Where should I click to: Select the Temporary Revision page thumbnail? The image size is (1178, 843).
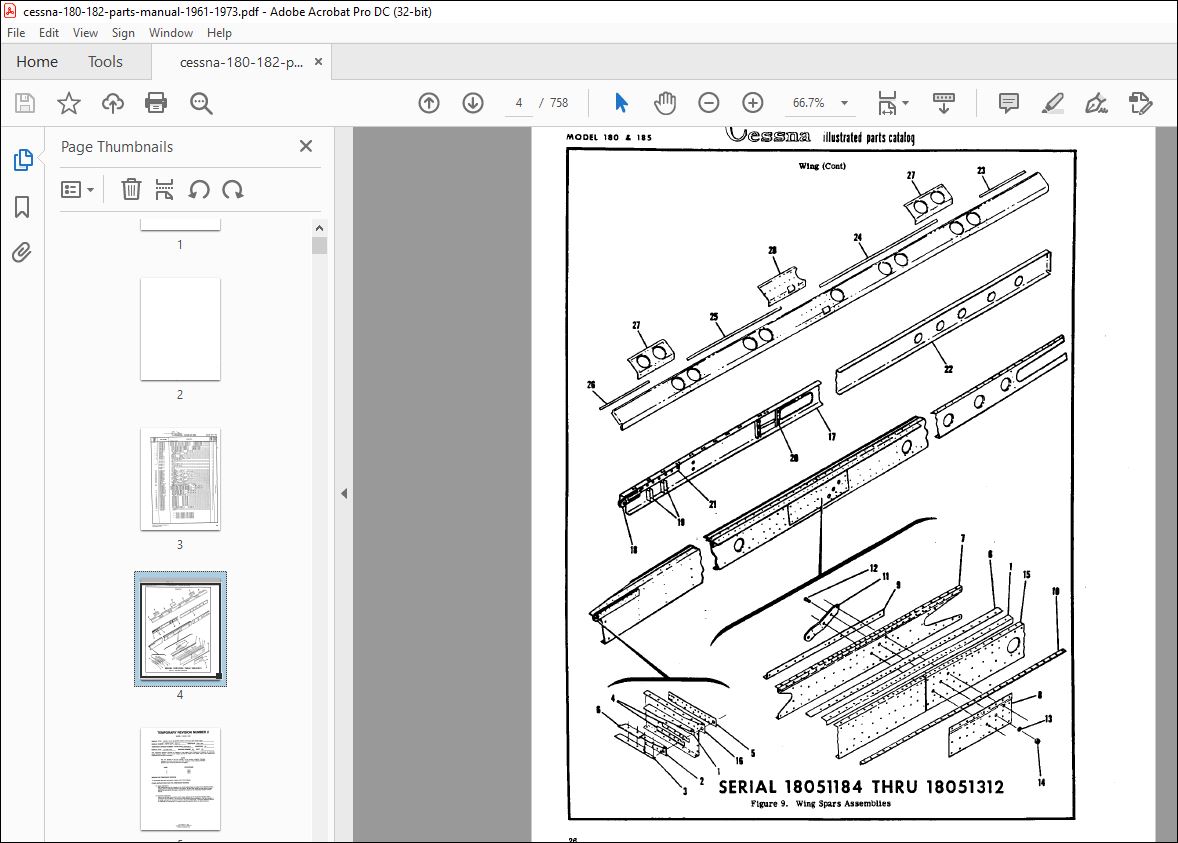point(180,778)
